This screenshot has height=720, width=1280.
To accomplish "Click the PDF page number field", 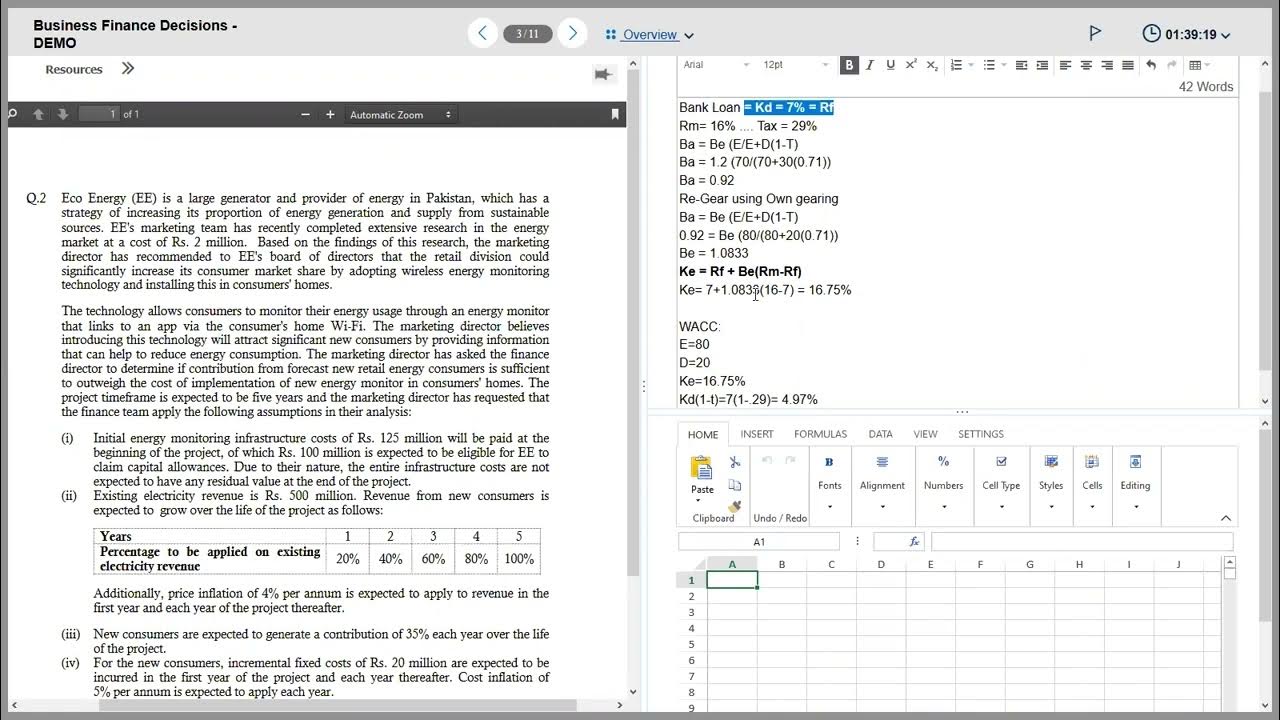I will tap(99, 114).
